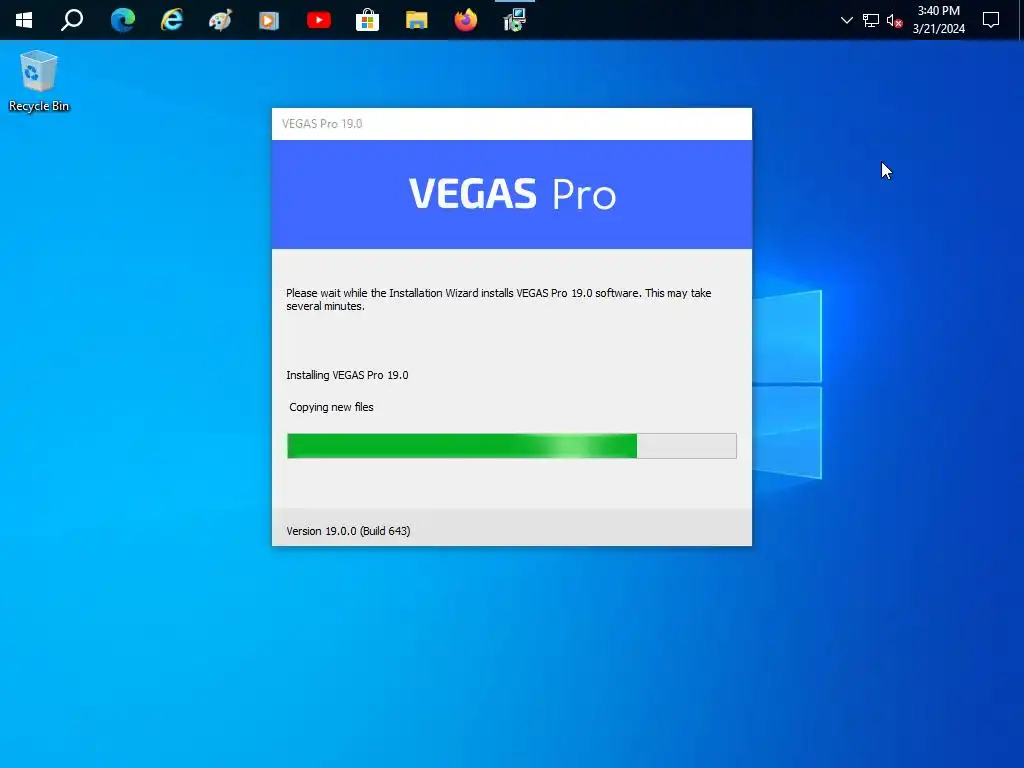Click the taskbar search magnifier icon
The height and width of the screenshot is (768, 1024).
click(x=72, y=20)
